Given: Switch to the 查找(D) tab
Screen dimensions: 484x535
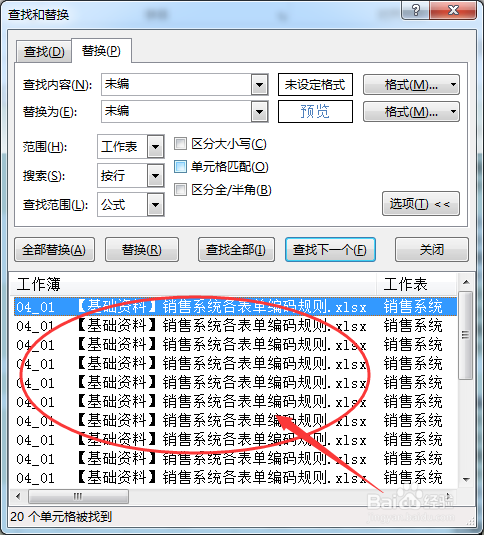Looking at the screenshot, I should click(x=44, y=52).
